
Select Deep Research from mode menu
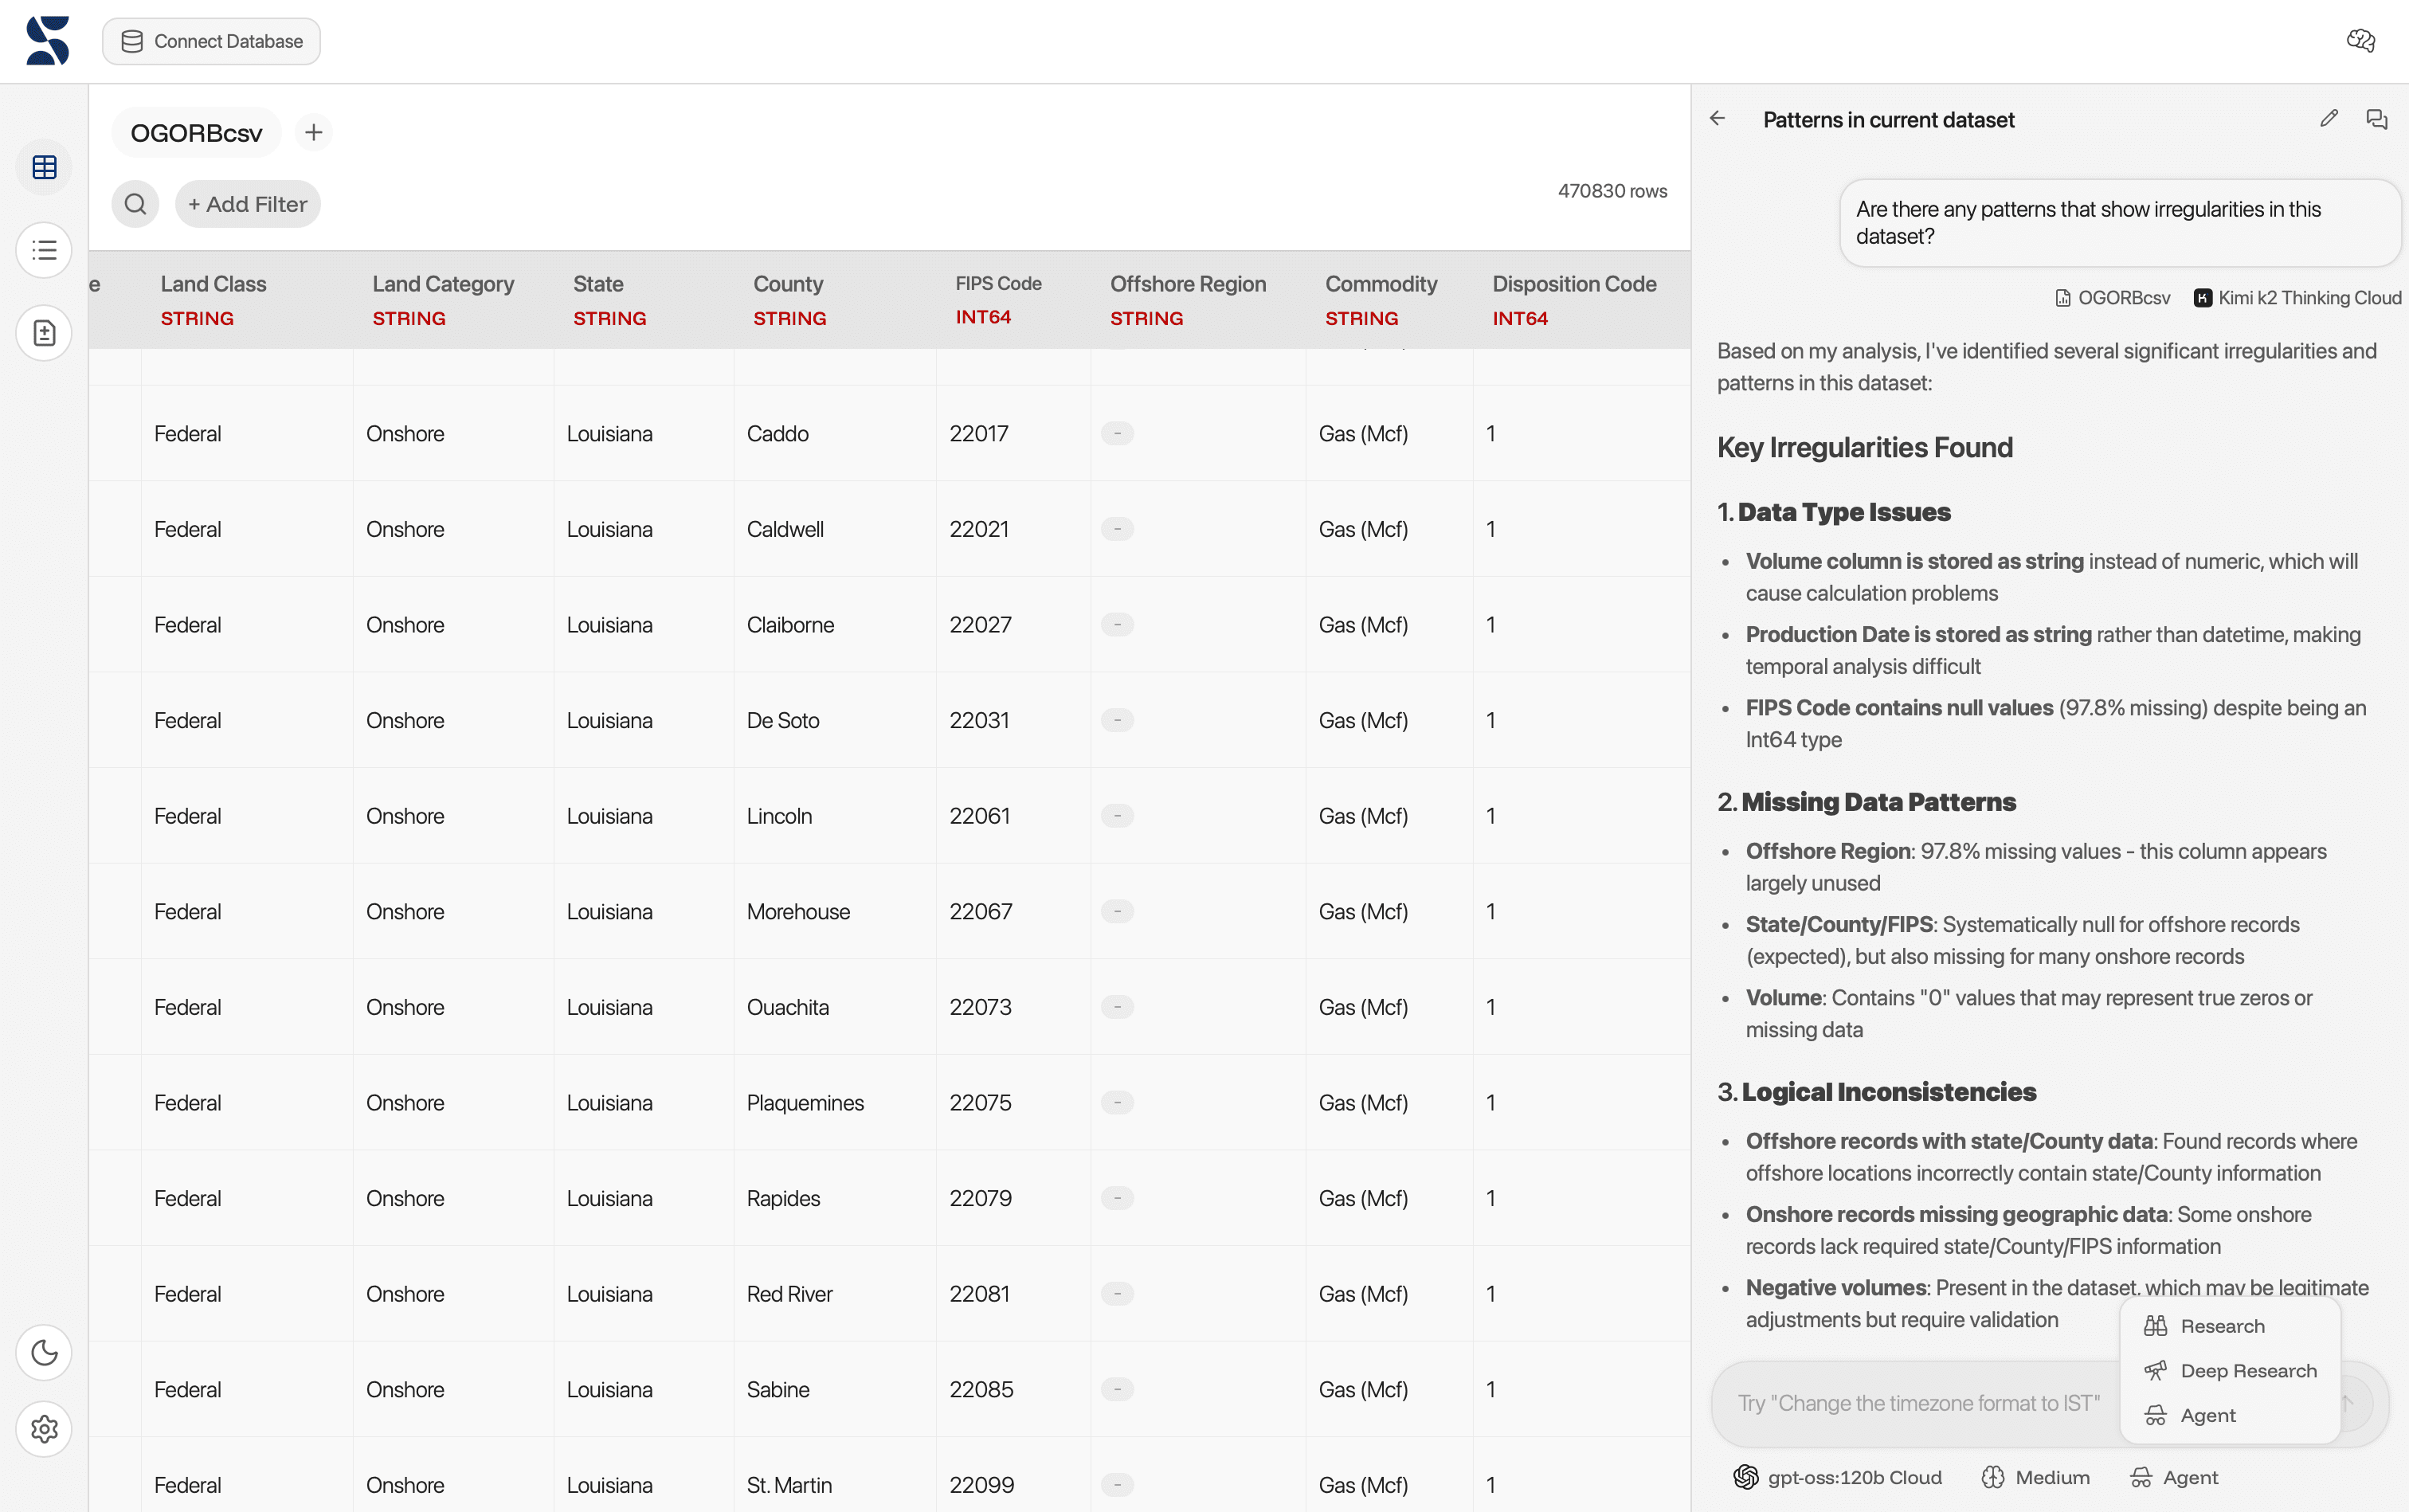(2247, 1371)
